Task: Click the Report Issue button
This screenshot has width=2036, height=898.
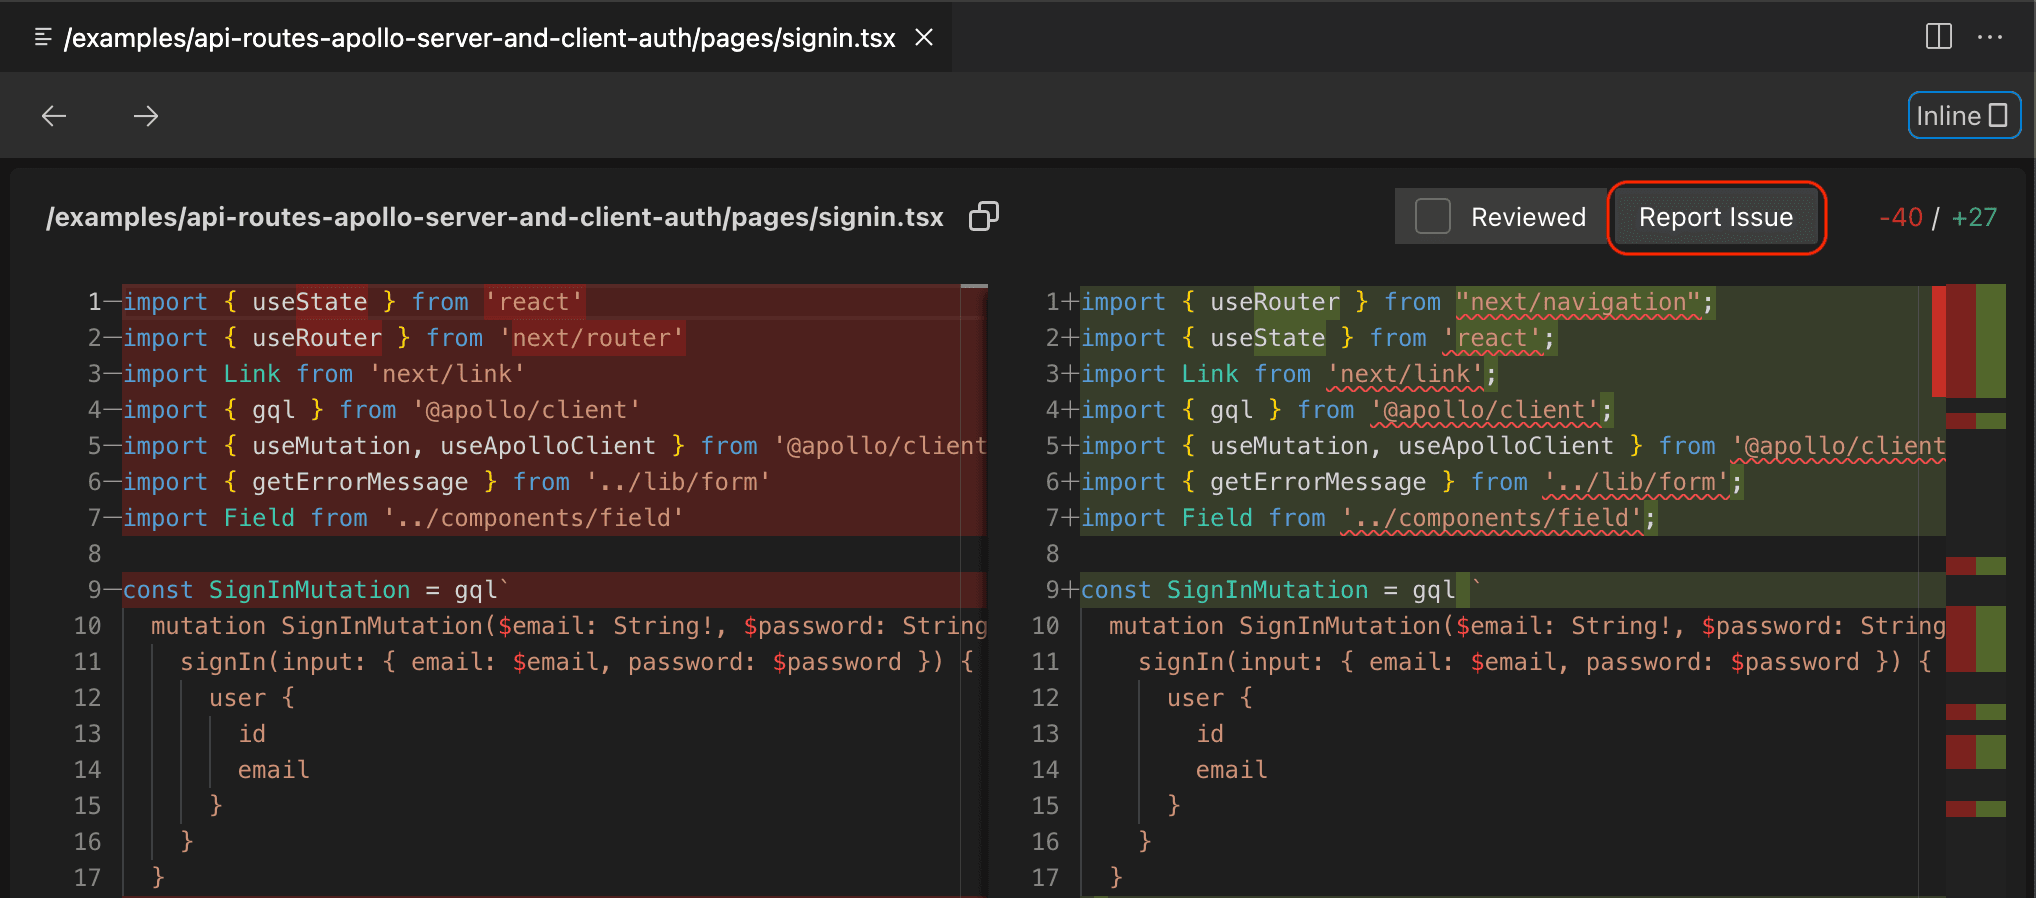Action: (1715, 217)
